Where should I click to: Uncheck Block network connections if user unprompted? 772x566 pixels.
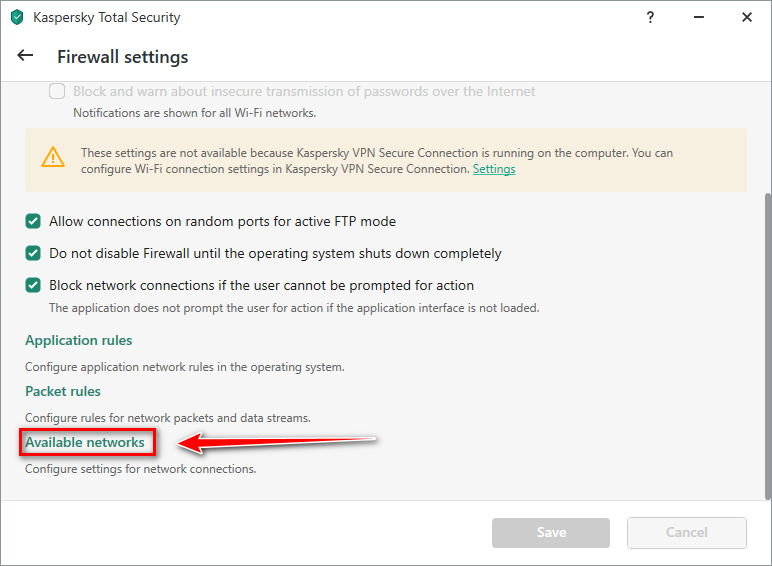tap(33, 285)
